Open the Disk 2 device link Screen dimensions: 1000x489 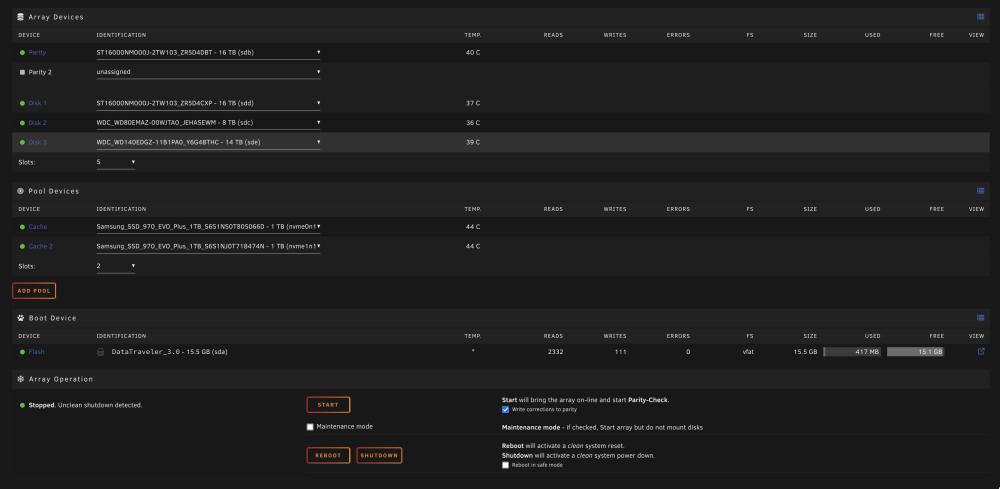(38, 122)
